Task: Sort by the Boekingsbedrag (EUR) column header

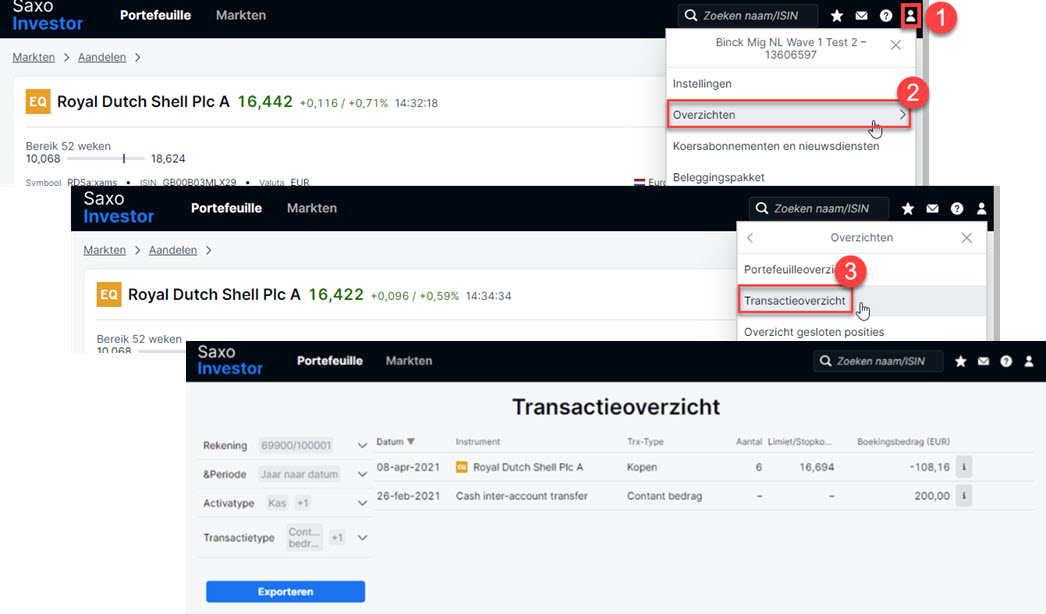Action: (903, 442)
